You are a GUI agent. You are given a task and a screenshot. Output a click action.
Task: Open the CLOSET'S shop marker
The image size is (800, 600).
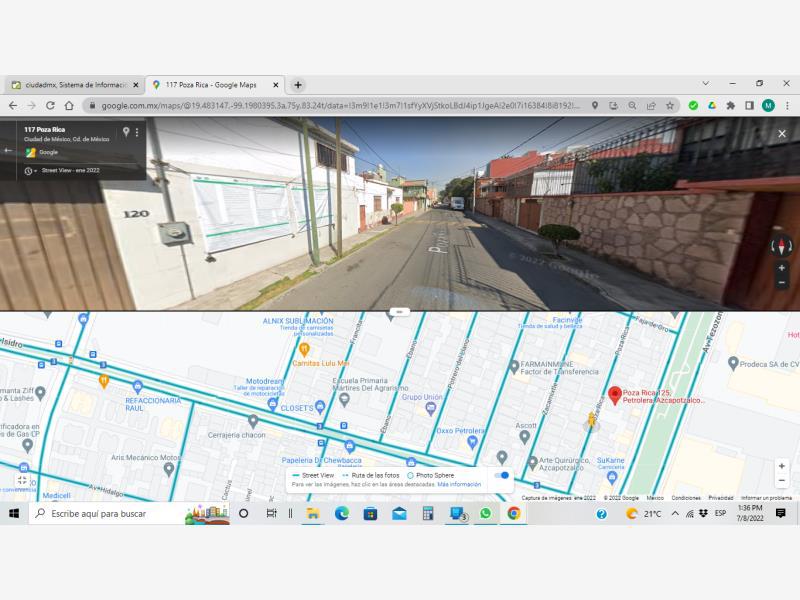pos(320,407)
